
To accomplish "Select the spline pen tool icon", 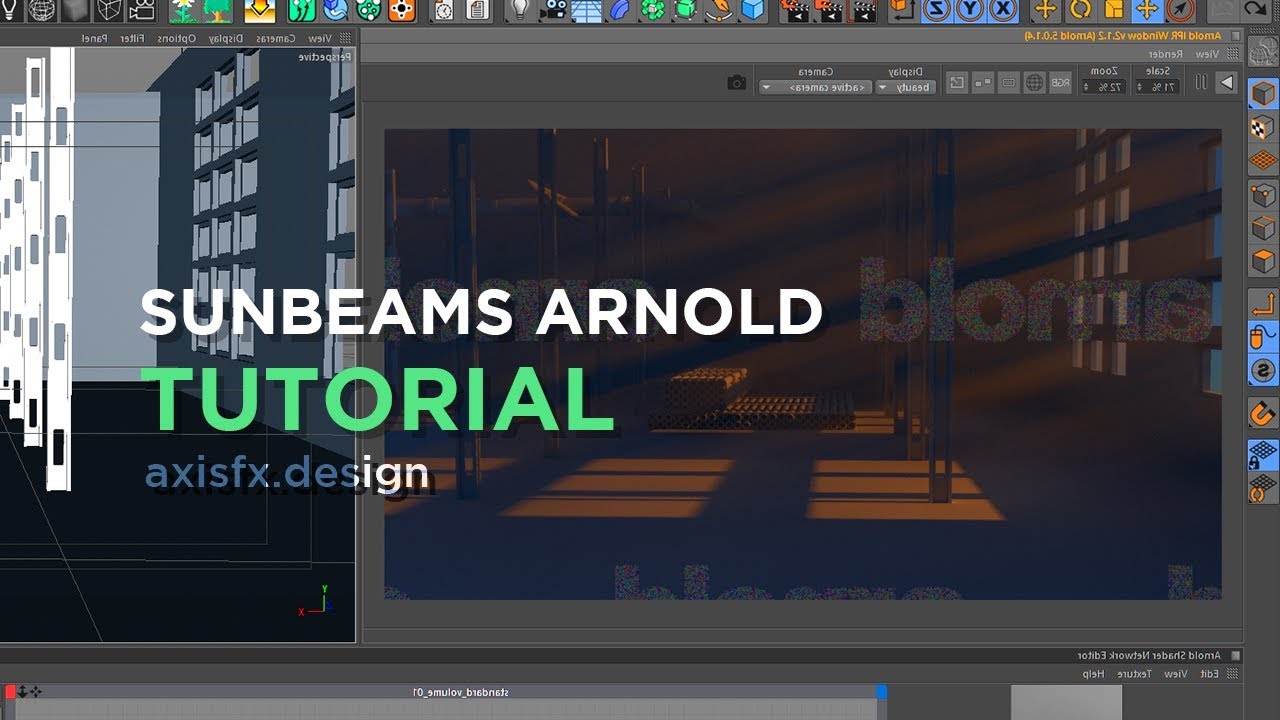I will click(718, 10).
